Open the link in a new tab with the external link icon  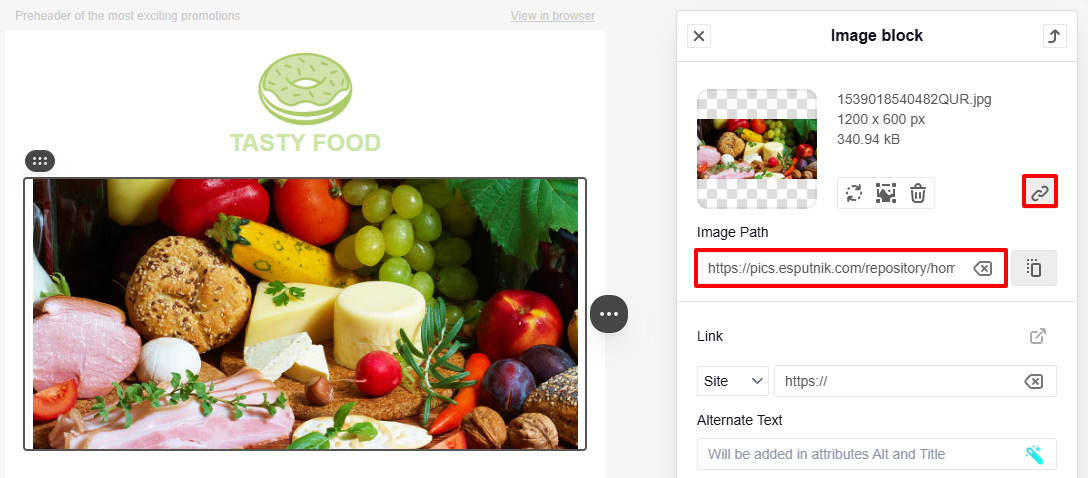point(1037,336)
